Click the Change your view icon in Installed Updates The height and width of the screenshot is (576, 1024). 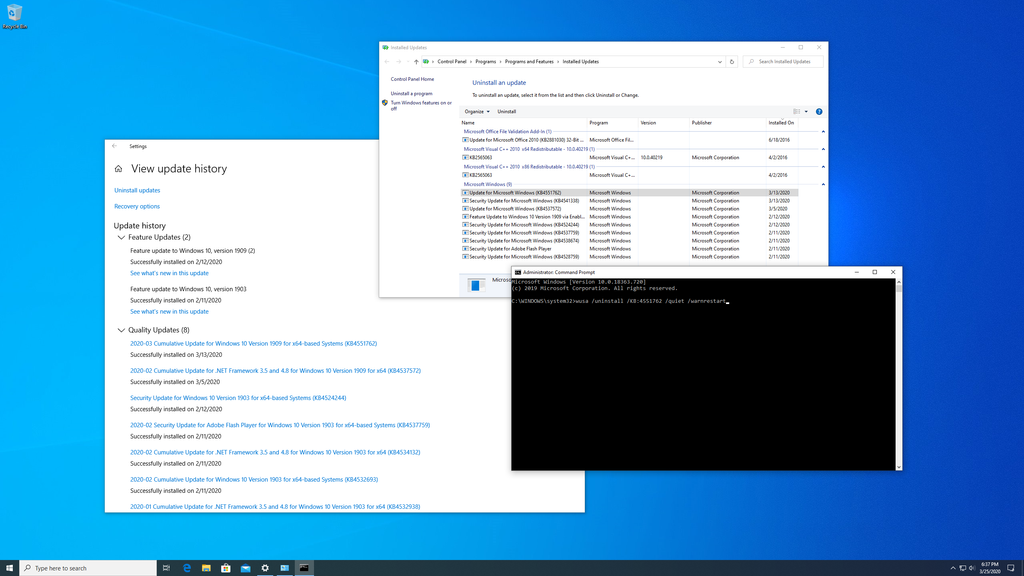click(796, 111)
